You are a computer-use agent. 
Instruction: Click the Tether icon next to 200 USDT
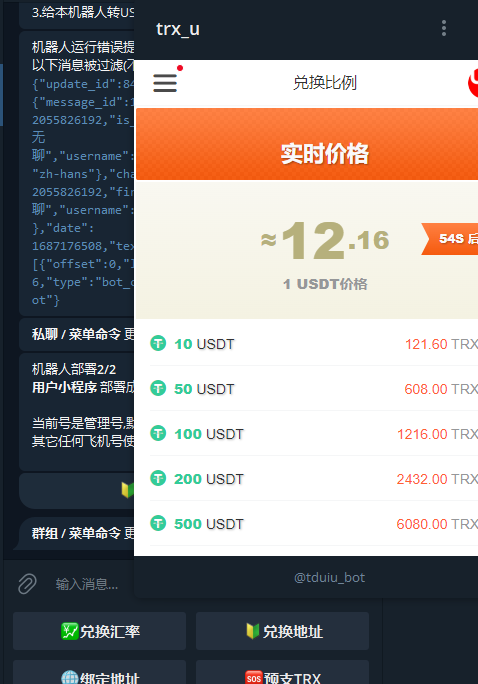coord(158,479)
